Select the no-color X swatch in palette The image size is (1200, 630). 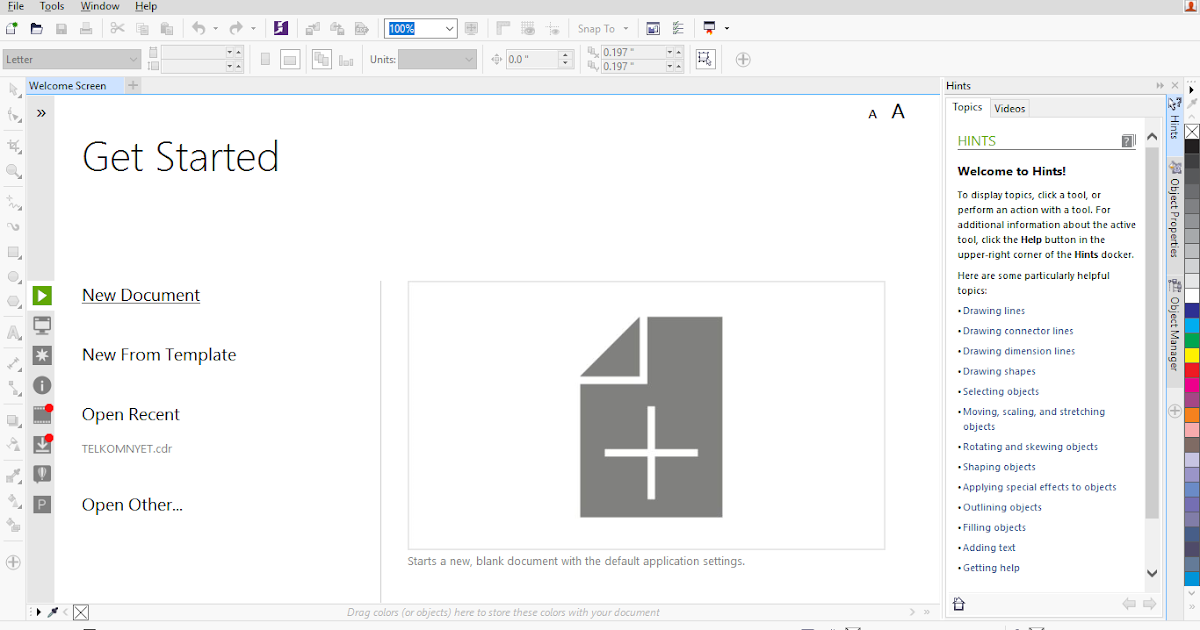click(1192, 131)
